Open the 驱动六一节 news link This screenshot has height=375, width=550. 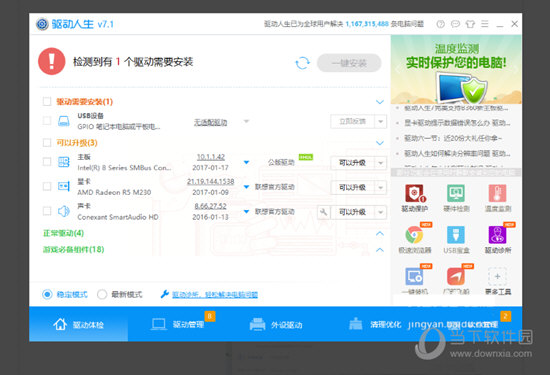coord(453,138)
